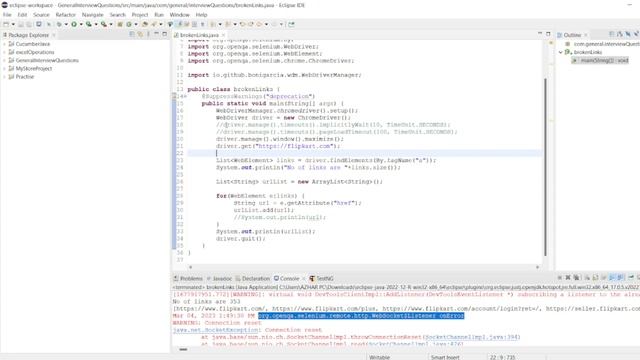Toggle Hide Fields in Outline toolbar
The image size is (640, 360).
[628, 34]
